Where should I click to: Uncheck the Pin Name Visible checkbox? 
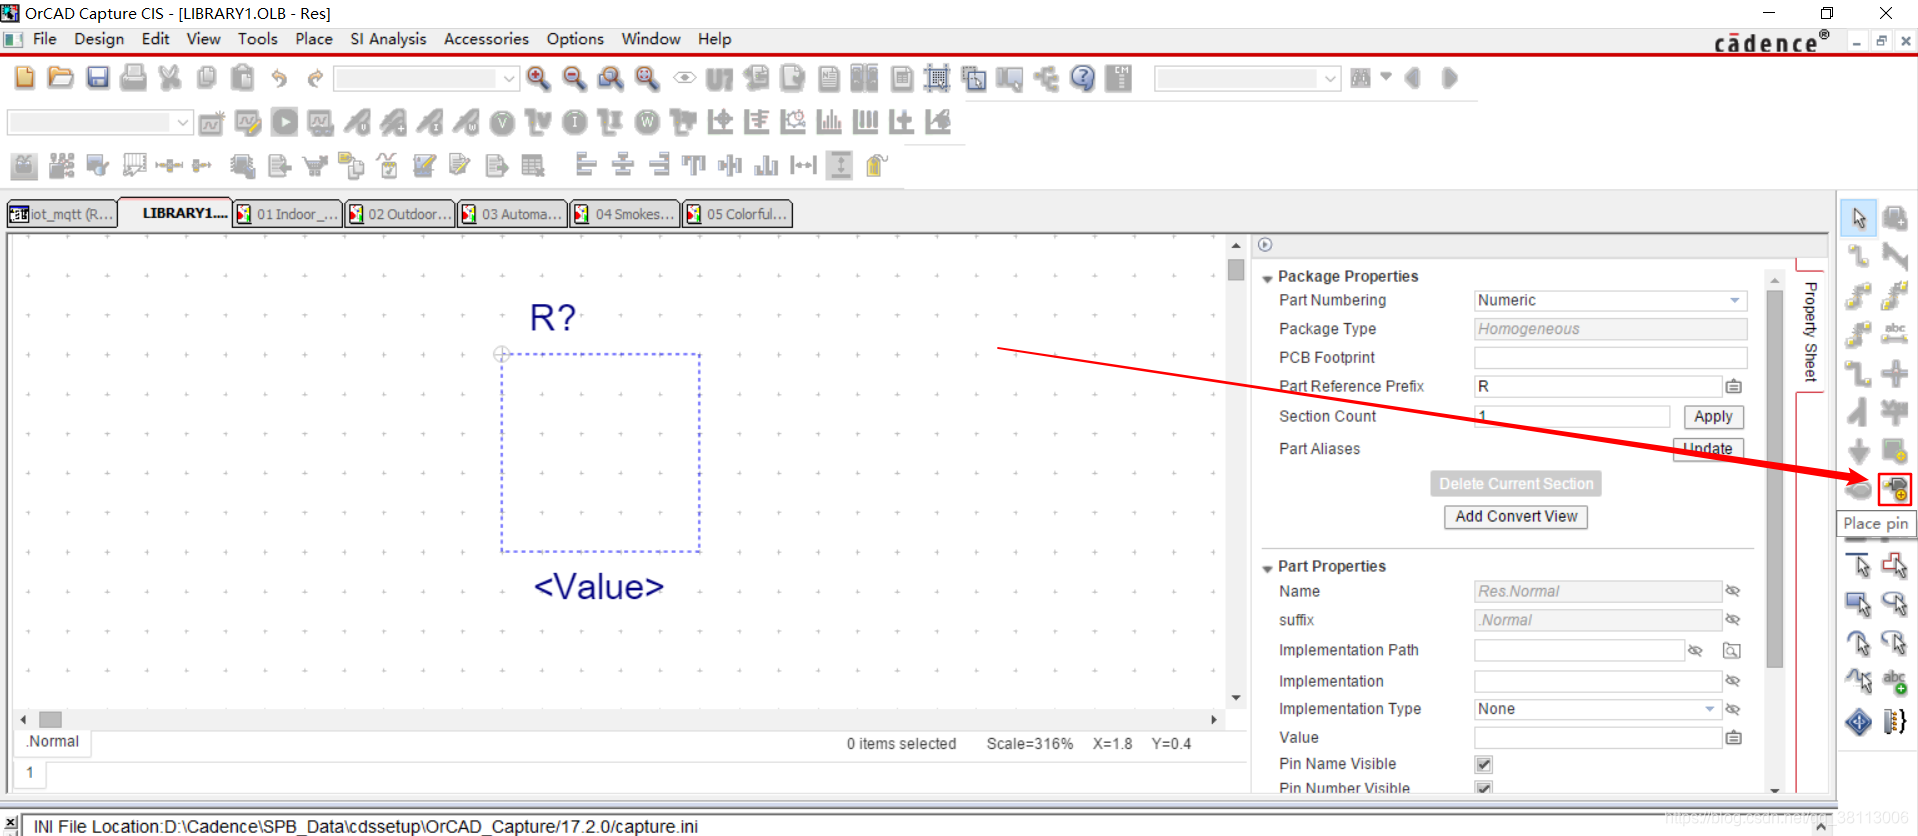coord(1484,764)
